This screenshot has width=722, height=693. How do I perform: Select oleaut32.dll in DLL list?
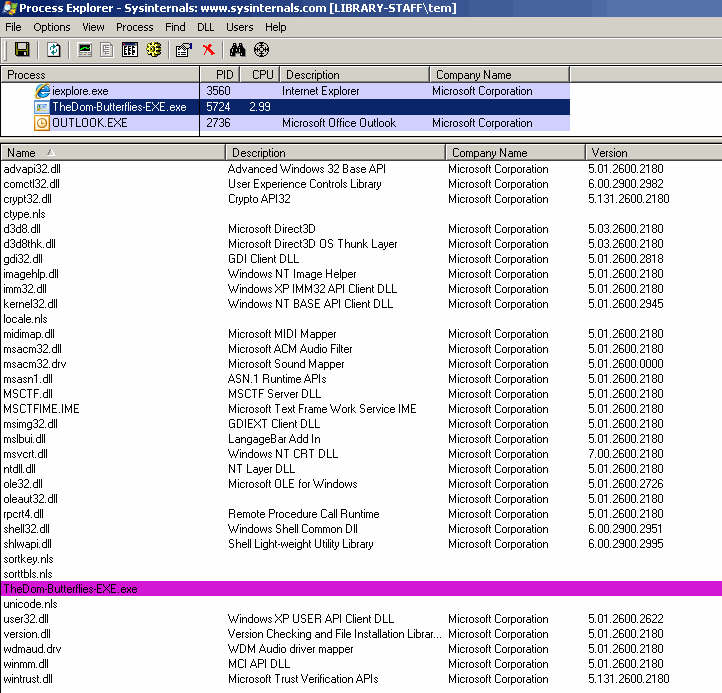[x=30, y=499]
